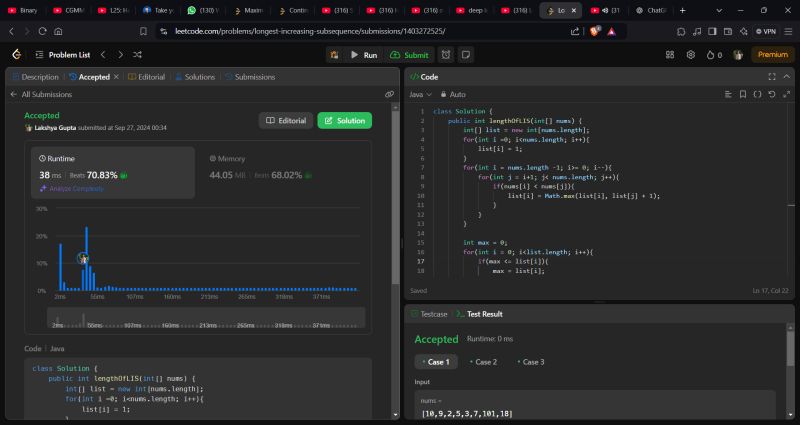The height and width of the screenshot is (425, 800).
Task: Select Case 2 result
Action: tap(483, 362)
